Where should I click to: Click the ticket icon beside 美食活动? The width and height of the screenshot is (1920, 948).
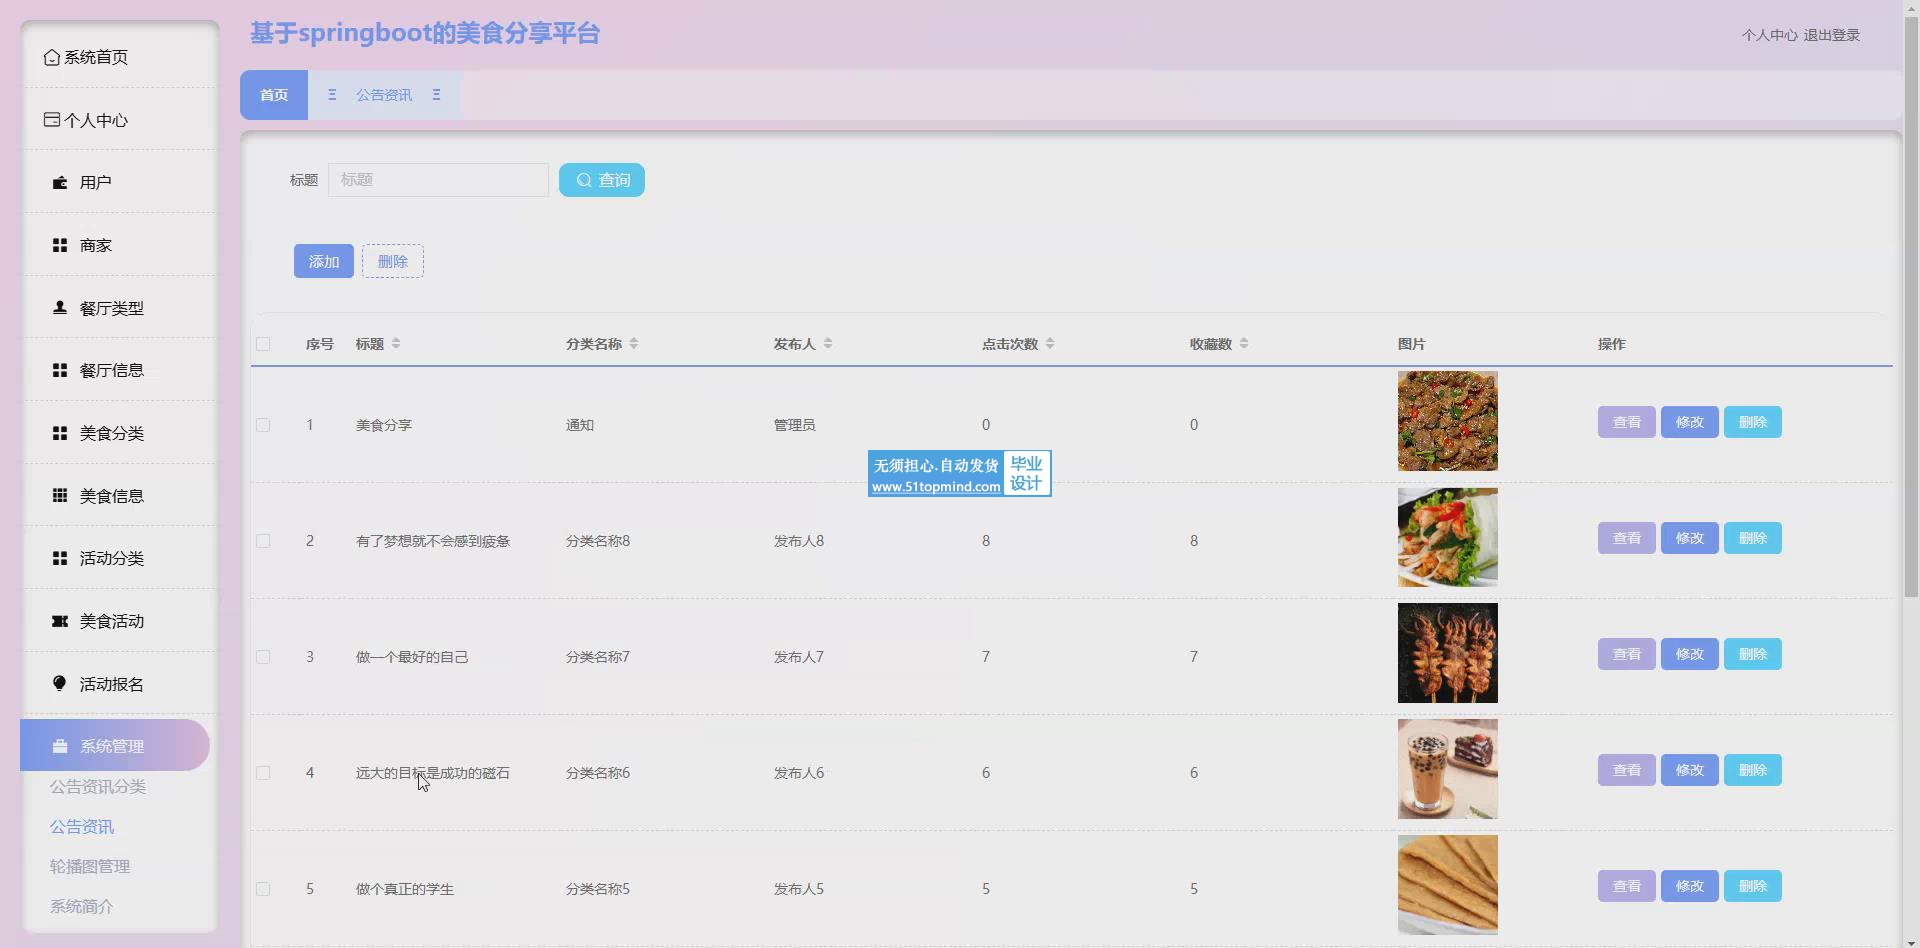click(x=60, y=622)
